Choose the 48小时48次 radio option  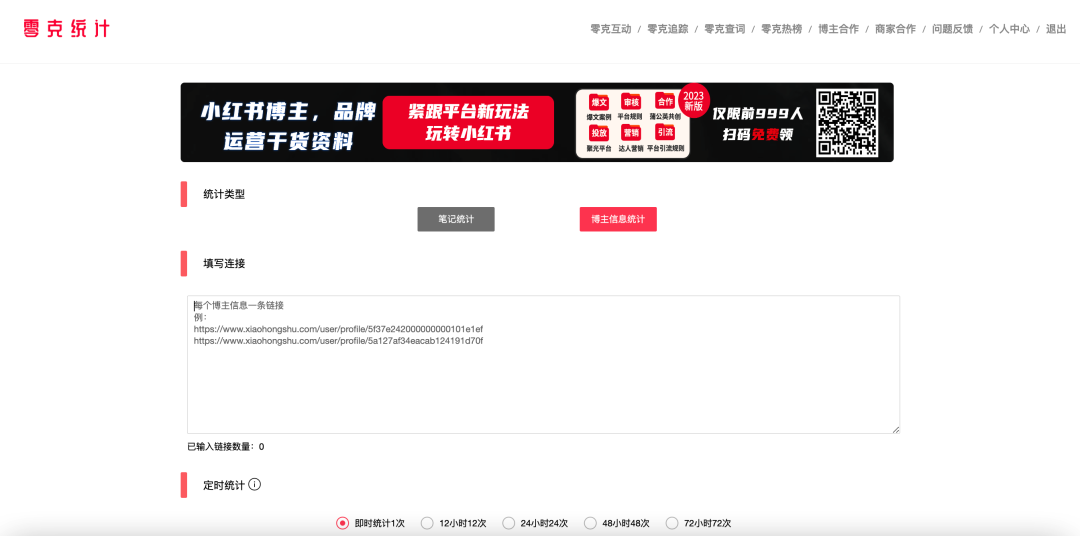[x=590, y=523]
